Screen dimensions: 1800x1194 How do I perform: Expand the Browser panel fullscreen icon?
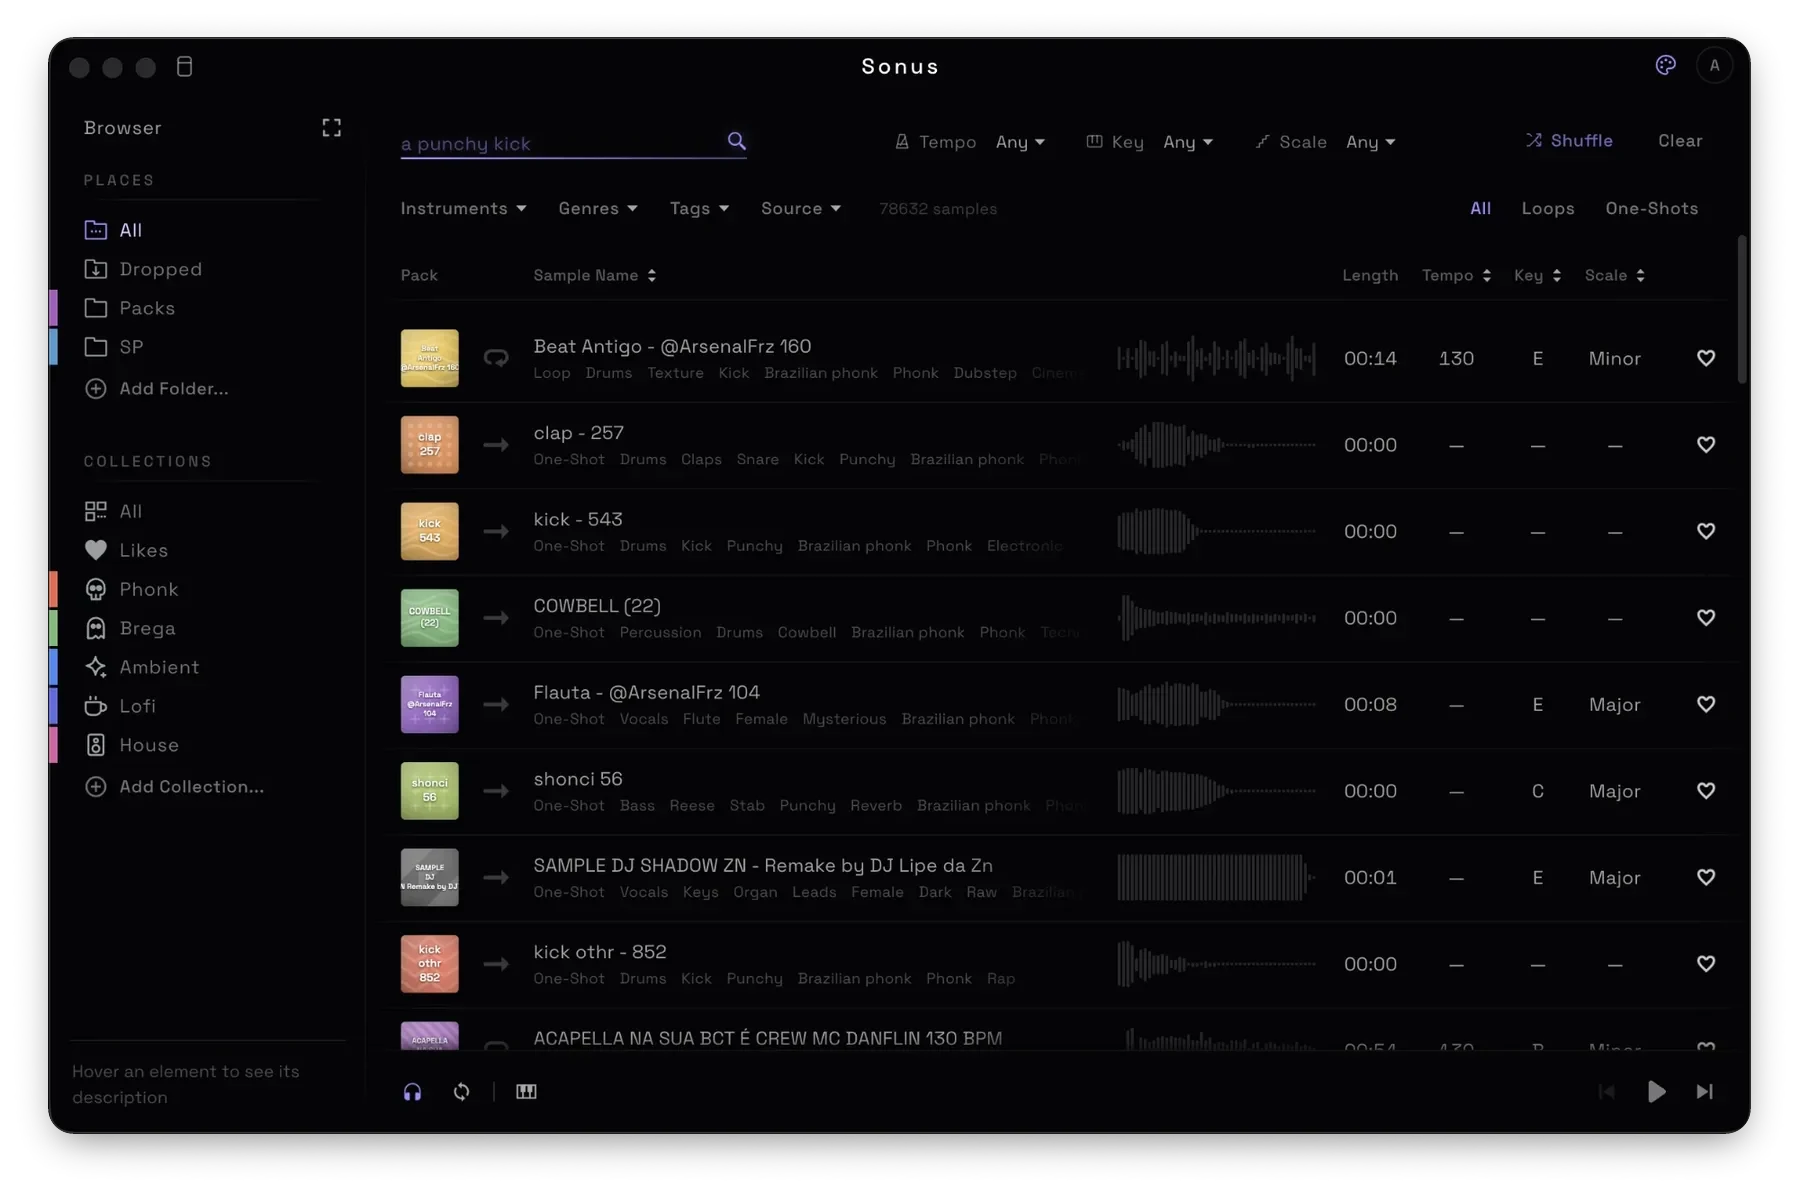click(x=331, y=128)
